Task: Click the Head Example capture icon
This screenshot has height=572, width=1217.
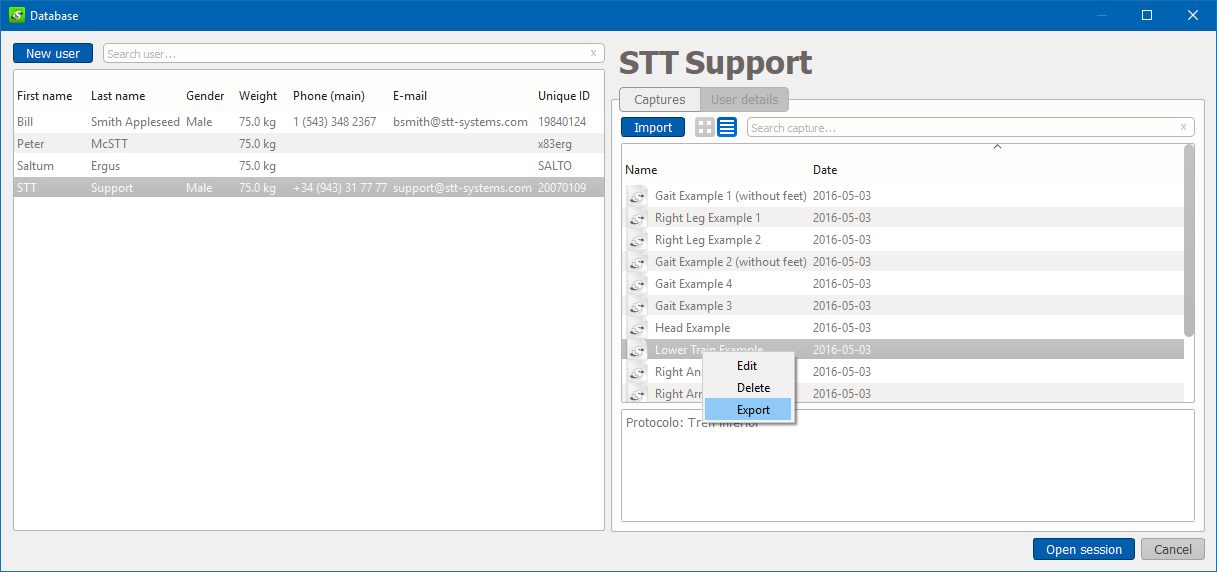Action: pos(637,328)
